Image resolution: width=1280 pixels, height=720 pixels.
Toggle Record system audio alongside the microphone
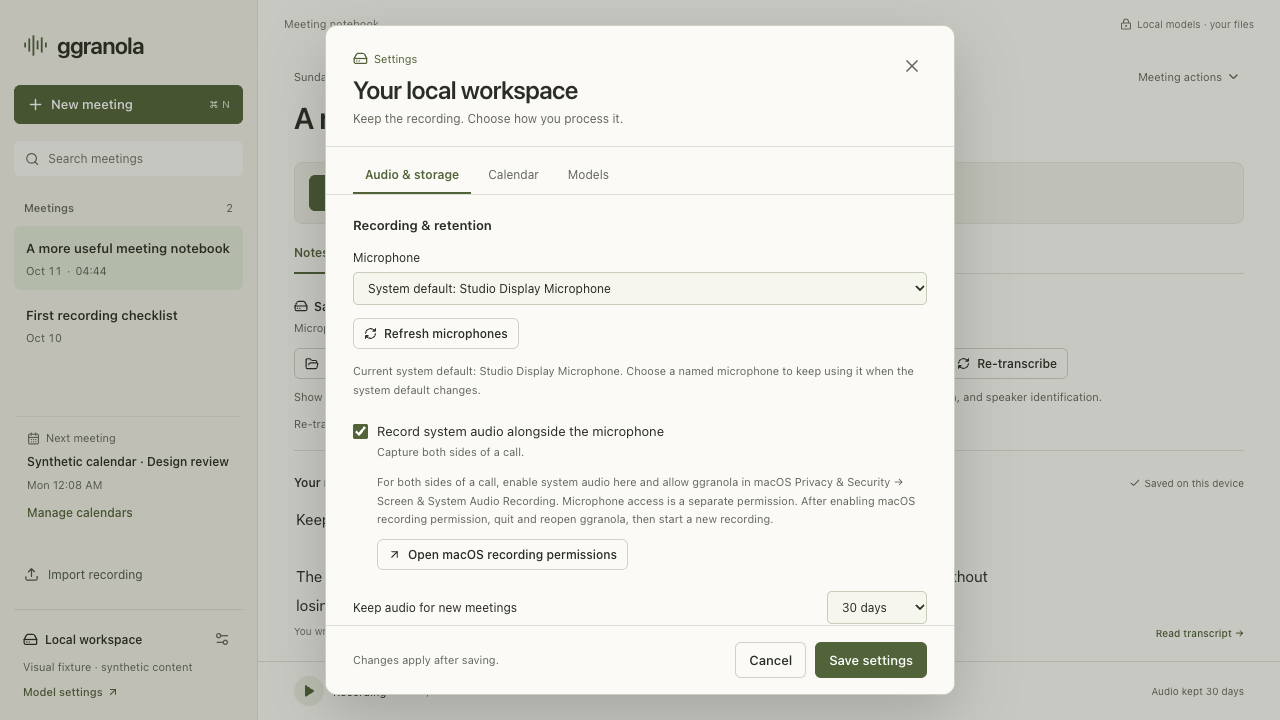[x=360, y=431]
